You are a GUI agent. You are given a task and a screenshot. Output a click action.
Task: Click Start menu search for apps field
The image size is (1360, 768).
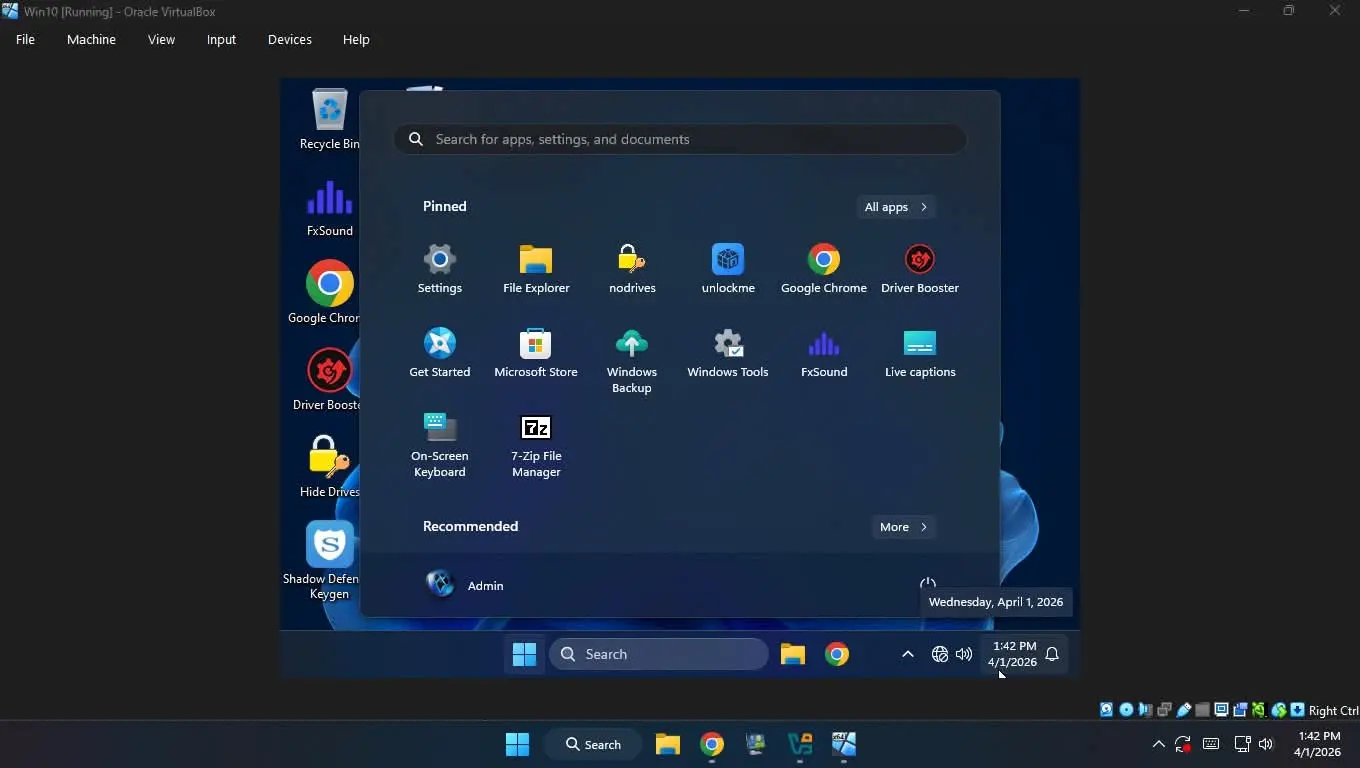[680, 139]
